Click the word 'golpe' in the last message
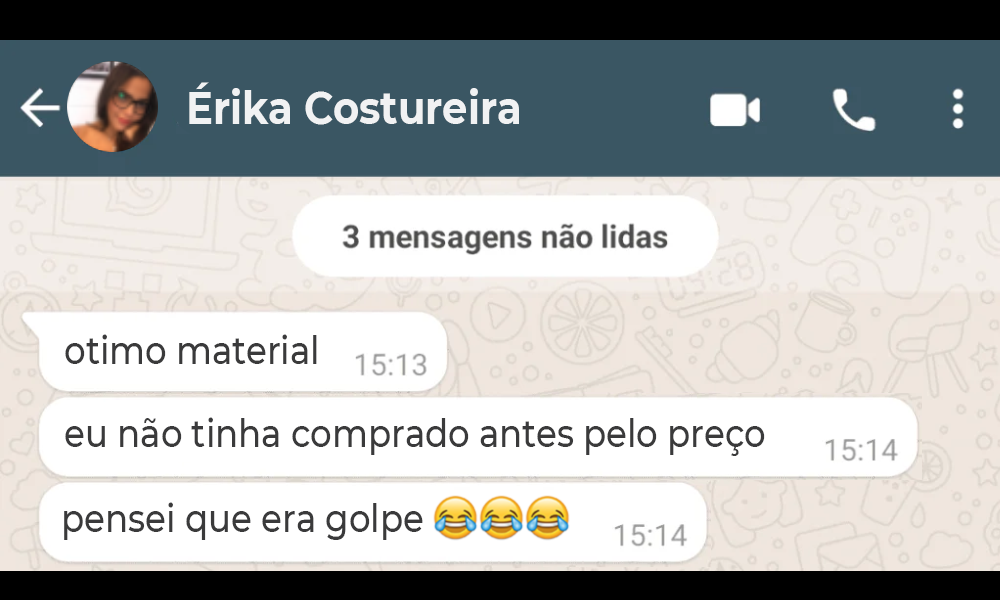The height and width of the screenshot is (600, 1000). 374,520
